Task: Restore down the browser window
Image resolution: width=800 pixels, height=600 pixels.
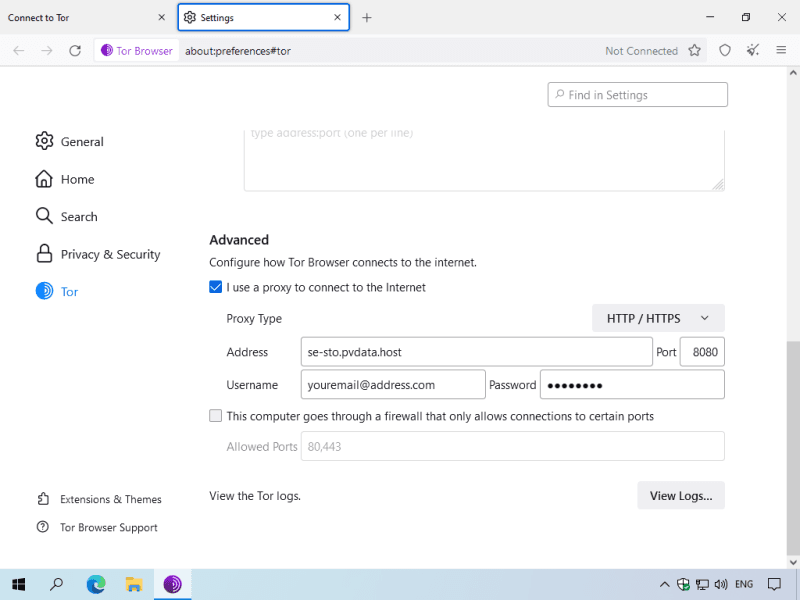Action: pos(746,17)
